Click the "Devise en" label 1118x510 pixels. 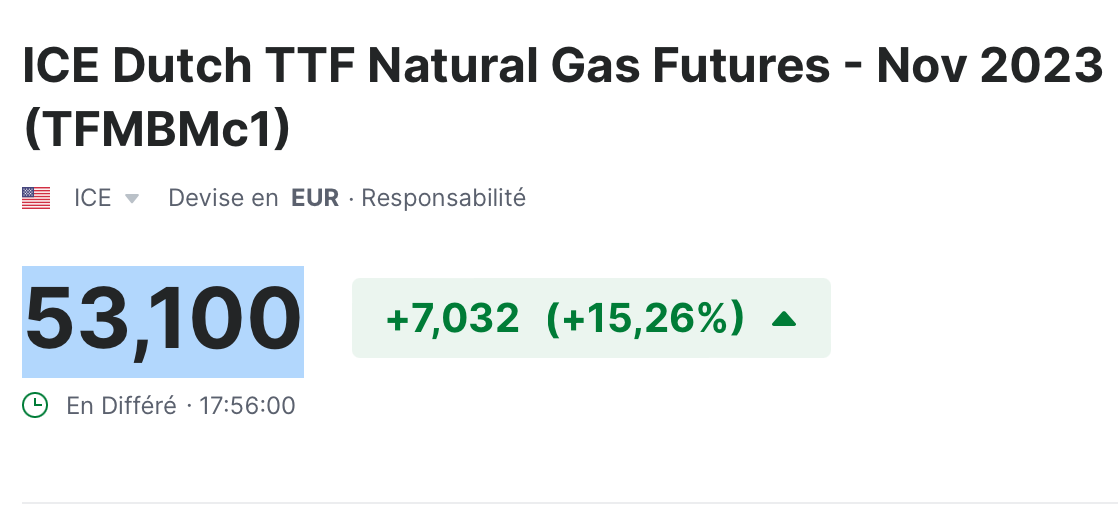223,198
